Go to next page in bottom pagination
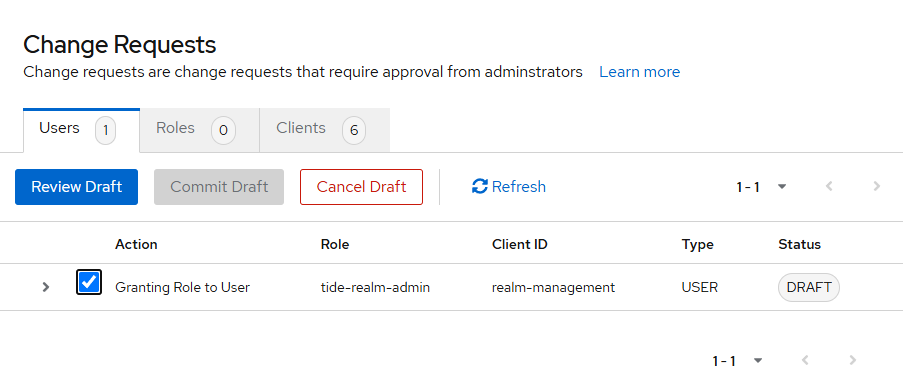This screenshot has width=903, height=386. (853, 361)
